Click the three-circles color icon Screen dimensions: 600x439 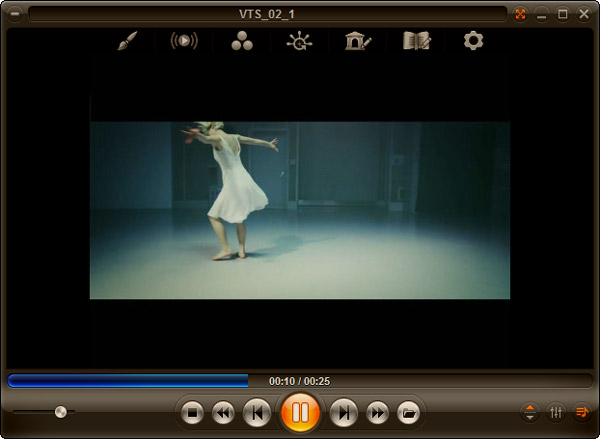(242, 41)
